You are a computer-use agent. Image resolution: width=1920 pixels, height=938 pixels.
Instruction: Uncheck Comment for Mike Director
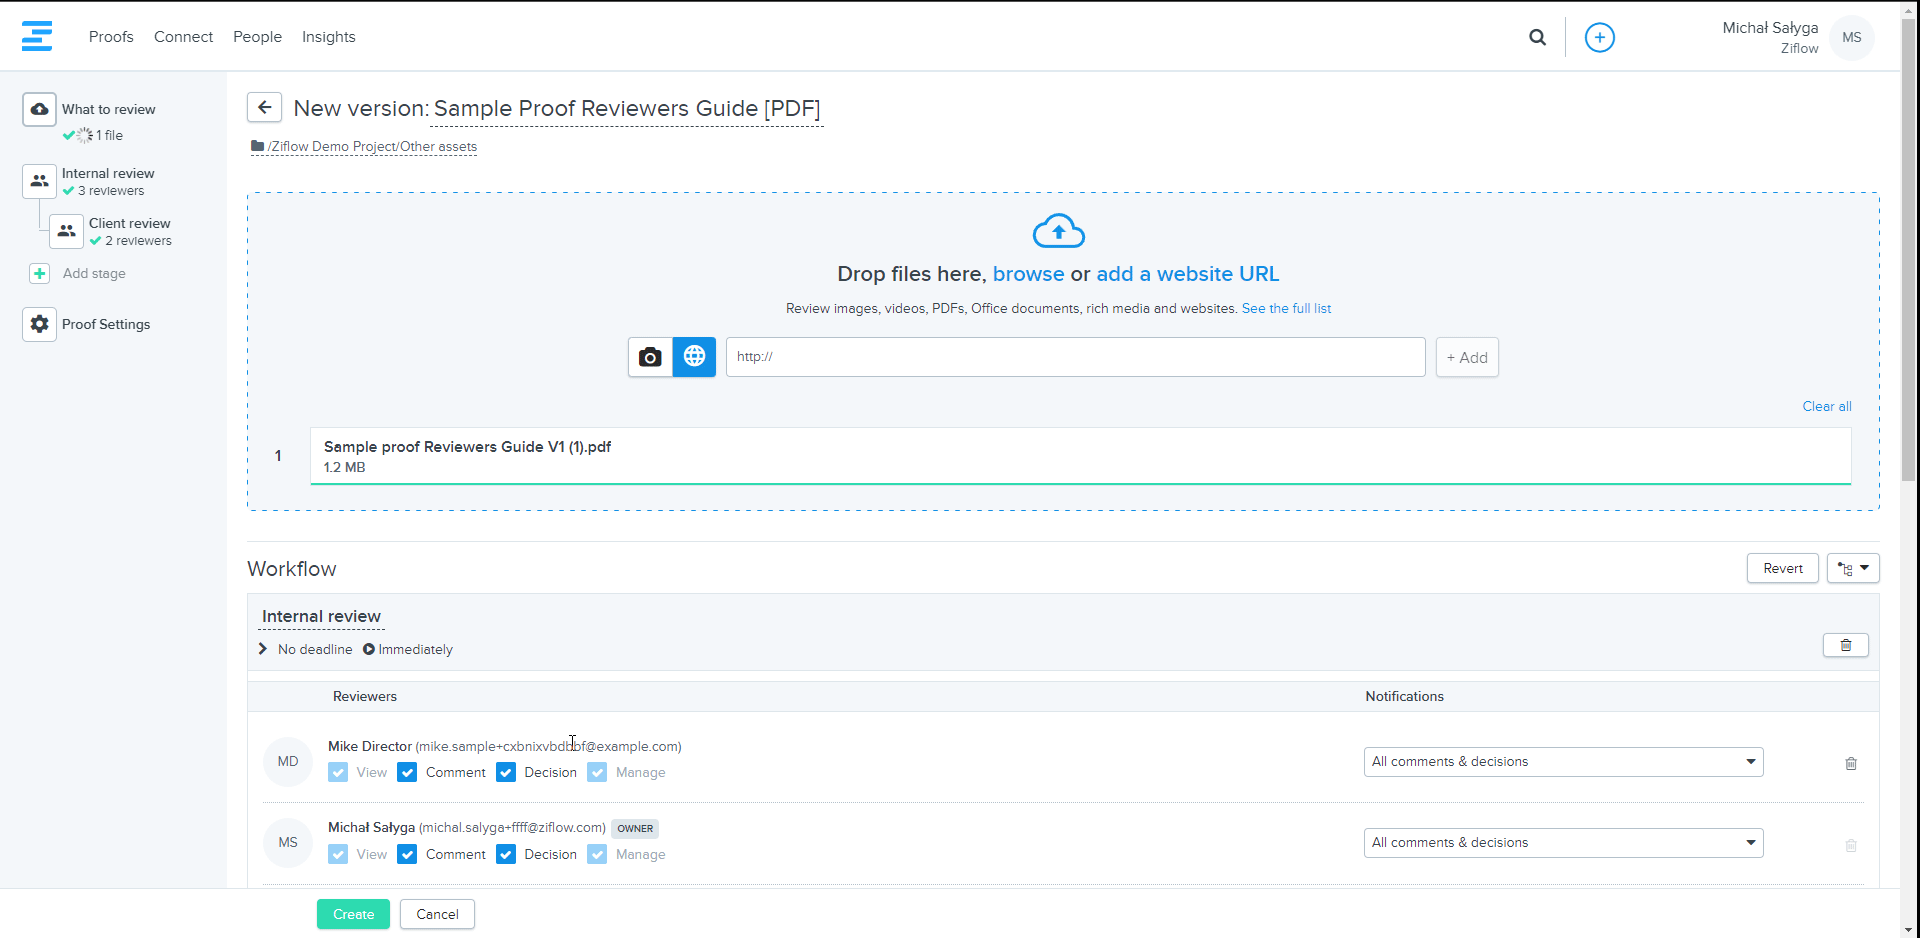407,773
